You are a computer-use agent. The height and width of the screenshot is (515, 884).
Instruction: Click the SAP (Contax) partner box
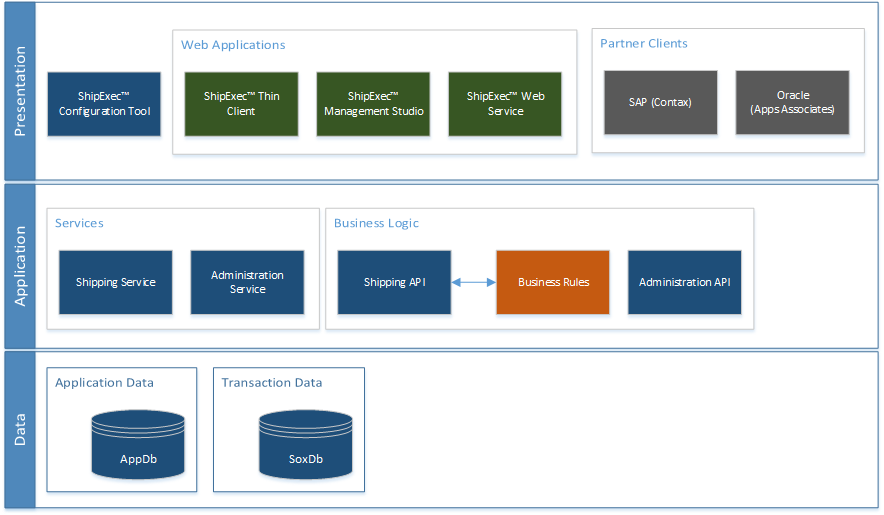(660, 102)
